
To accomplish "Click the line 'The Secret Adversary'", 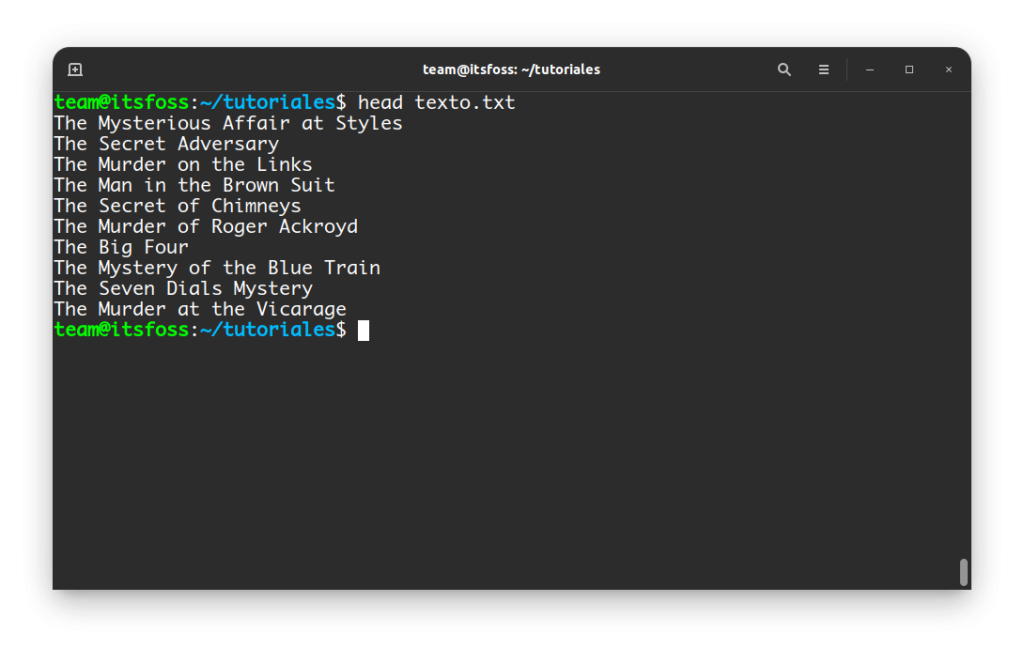I will [x=166, y=144].
